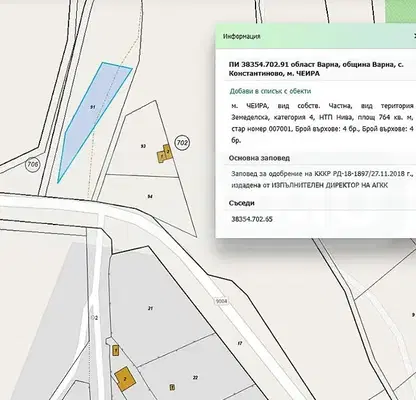Select orange building 2 in parcel 93
Image resolution: width=416 pixels, height=400 pixels.
coord(168,152)
